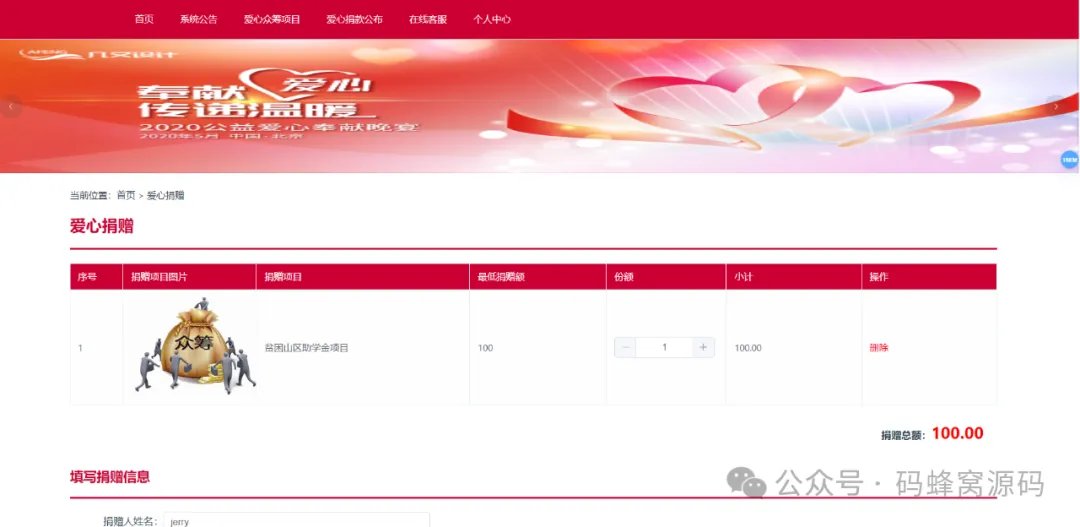Click the 捐赠人姓名 field label
The height and width of the screenshot is (527, 1080).
pos(131,521)
